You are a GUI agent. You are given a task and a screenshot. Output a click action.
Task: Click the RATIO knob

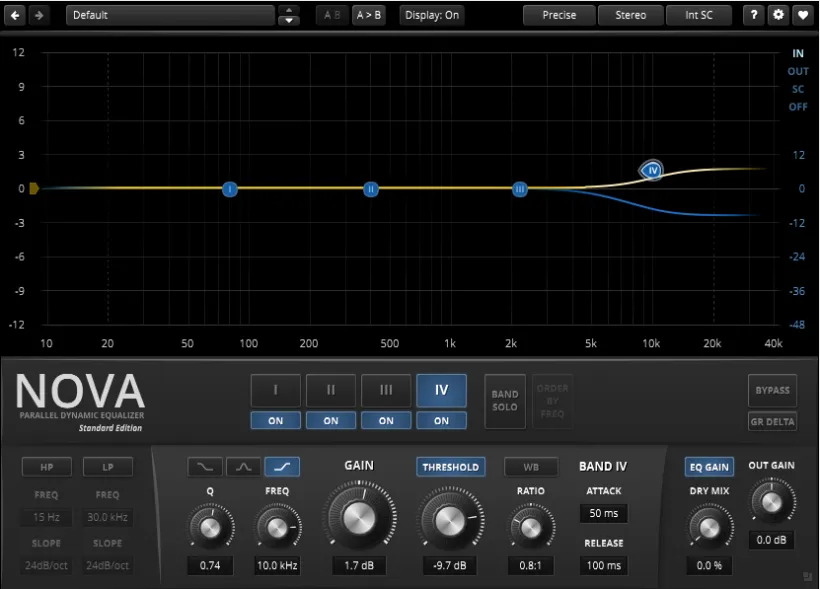pyautogui.click(x=531, y=528)
